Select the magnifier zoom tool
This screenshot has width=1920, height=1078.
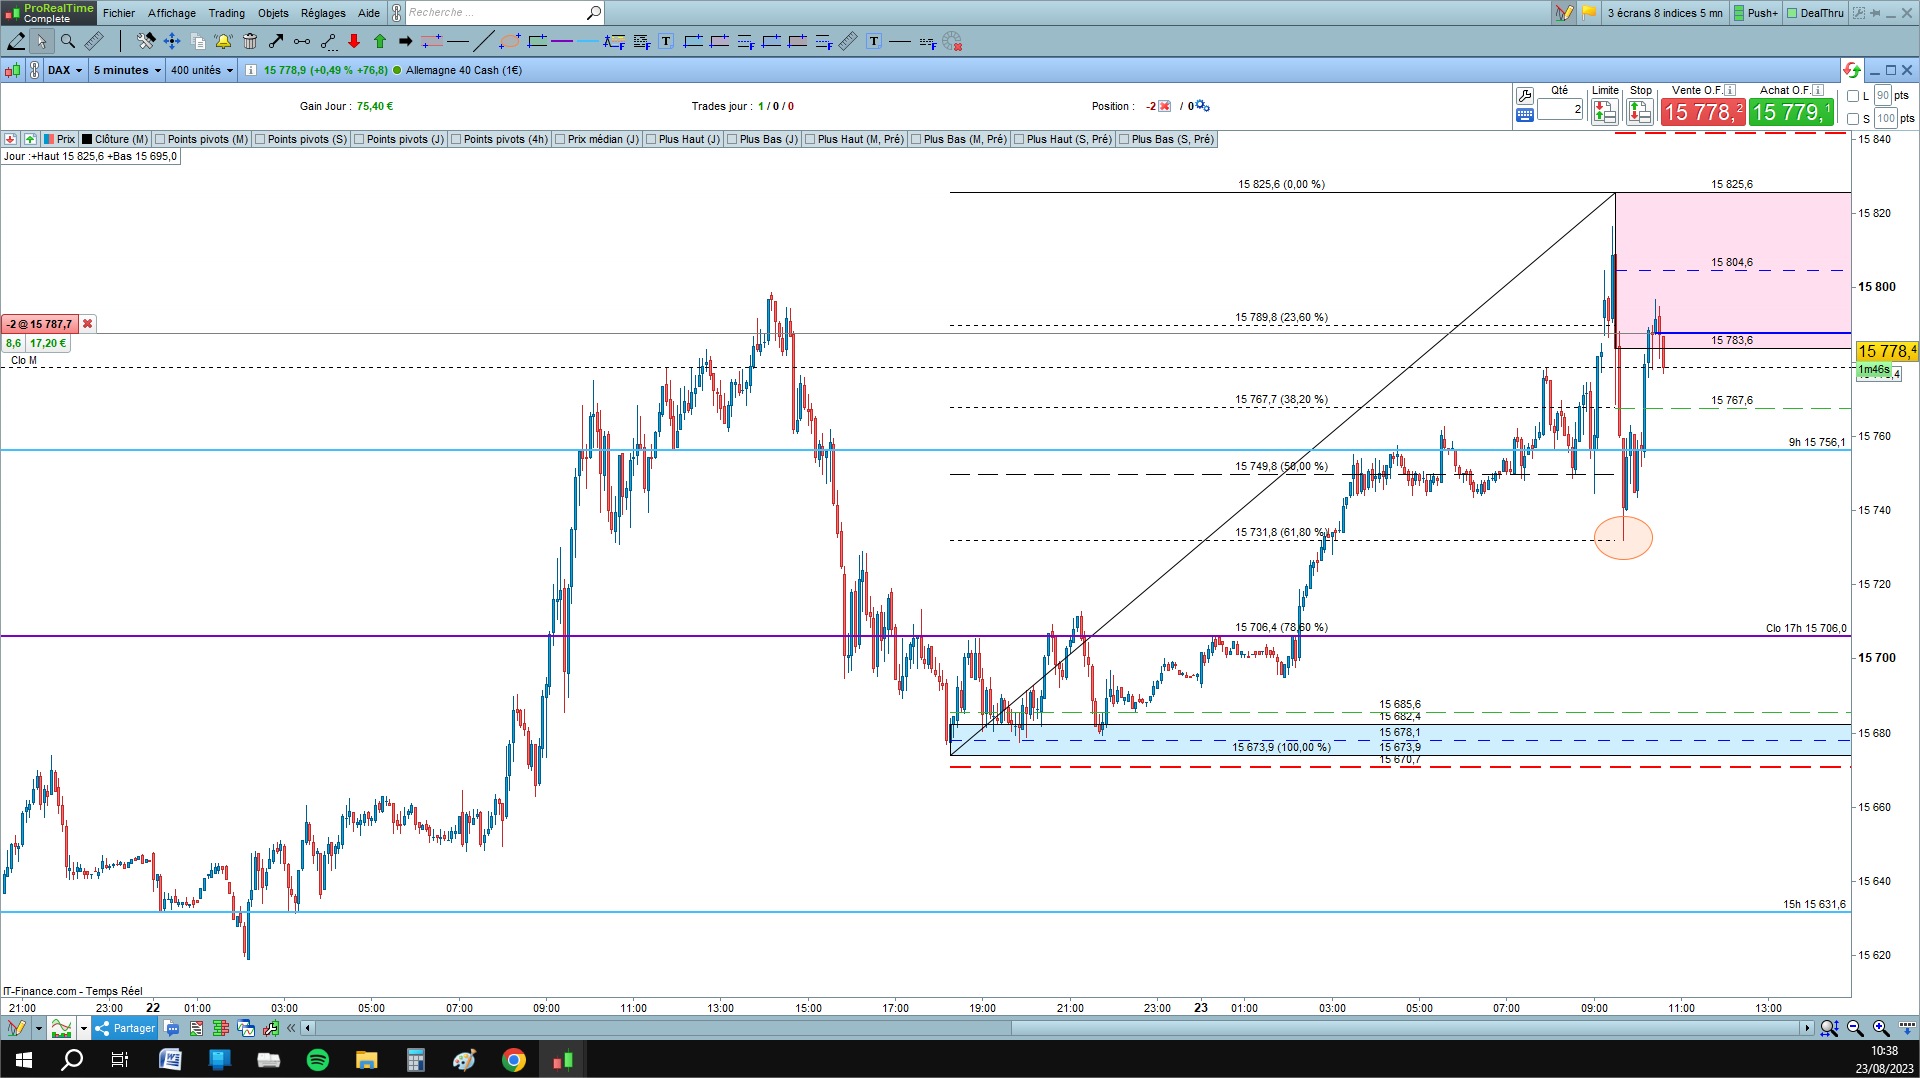click(x=68, y=41)
